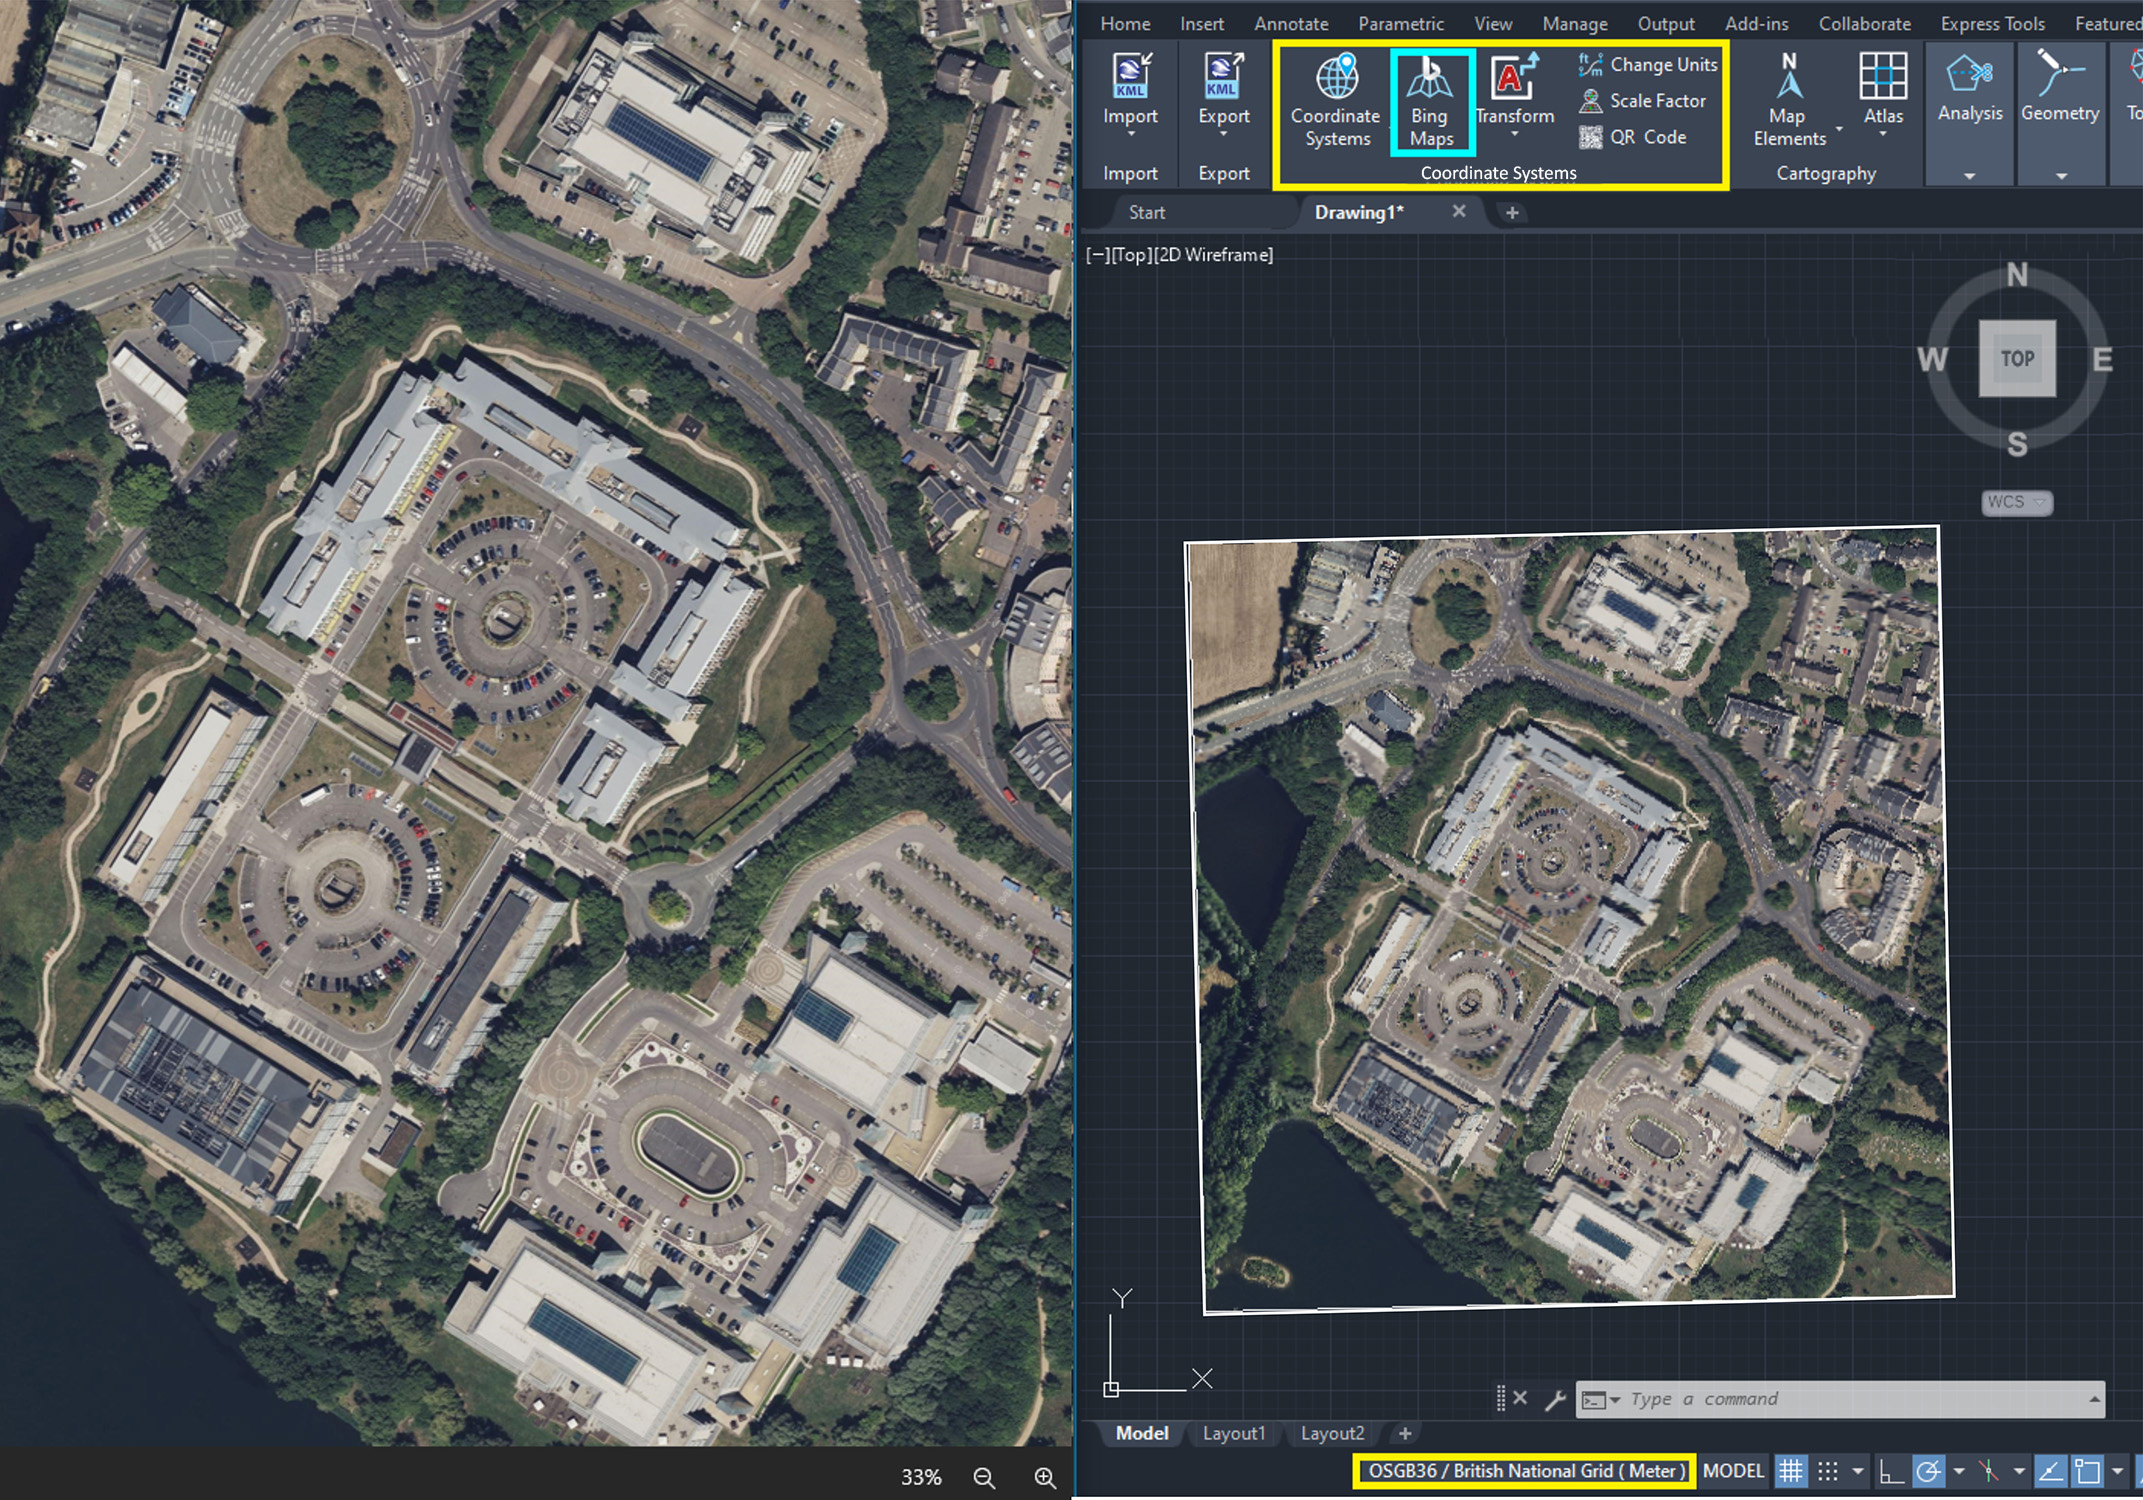Click the Coordinate Systems globe icon
This screenshot has height=1500, width=2143.
click(1336, 79)
